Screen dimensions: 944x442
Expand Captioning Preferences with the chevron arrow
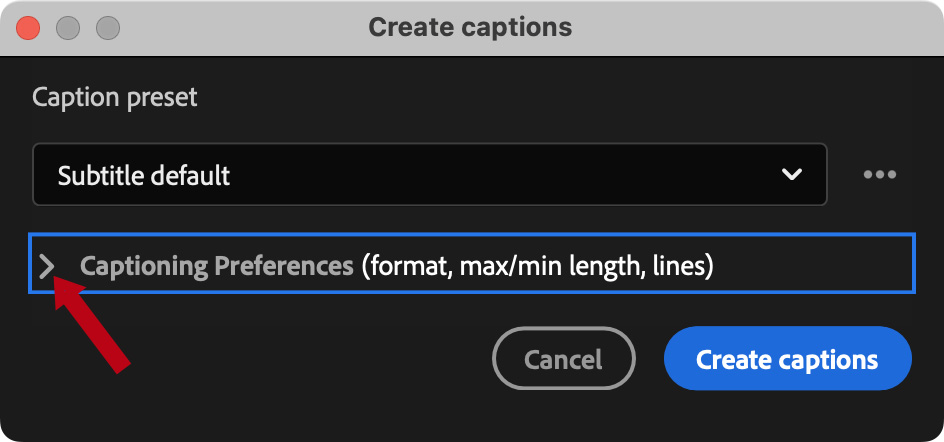point(46,266)
